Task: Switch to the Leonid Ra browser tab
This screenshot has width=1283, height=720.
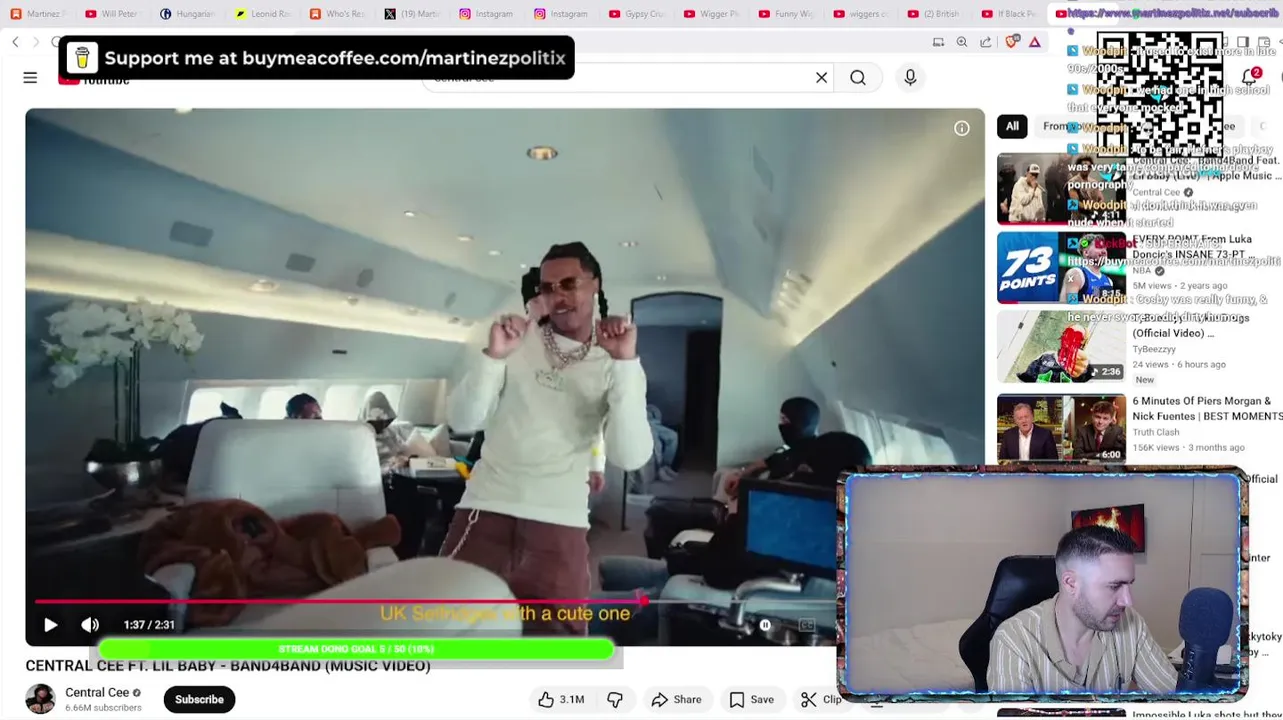Action: pos(263,14)
